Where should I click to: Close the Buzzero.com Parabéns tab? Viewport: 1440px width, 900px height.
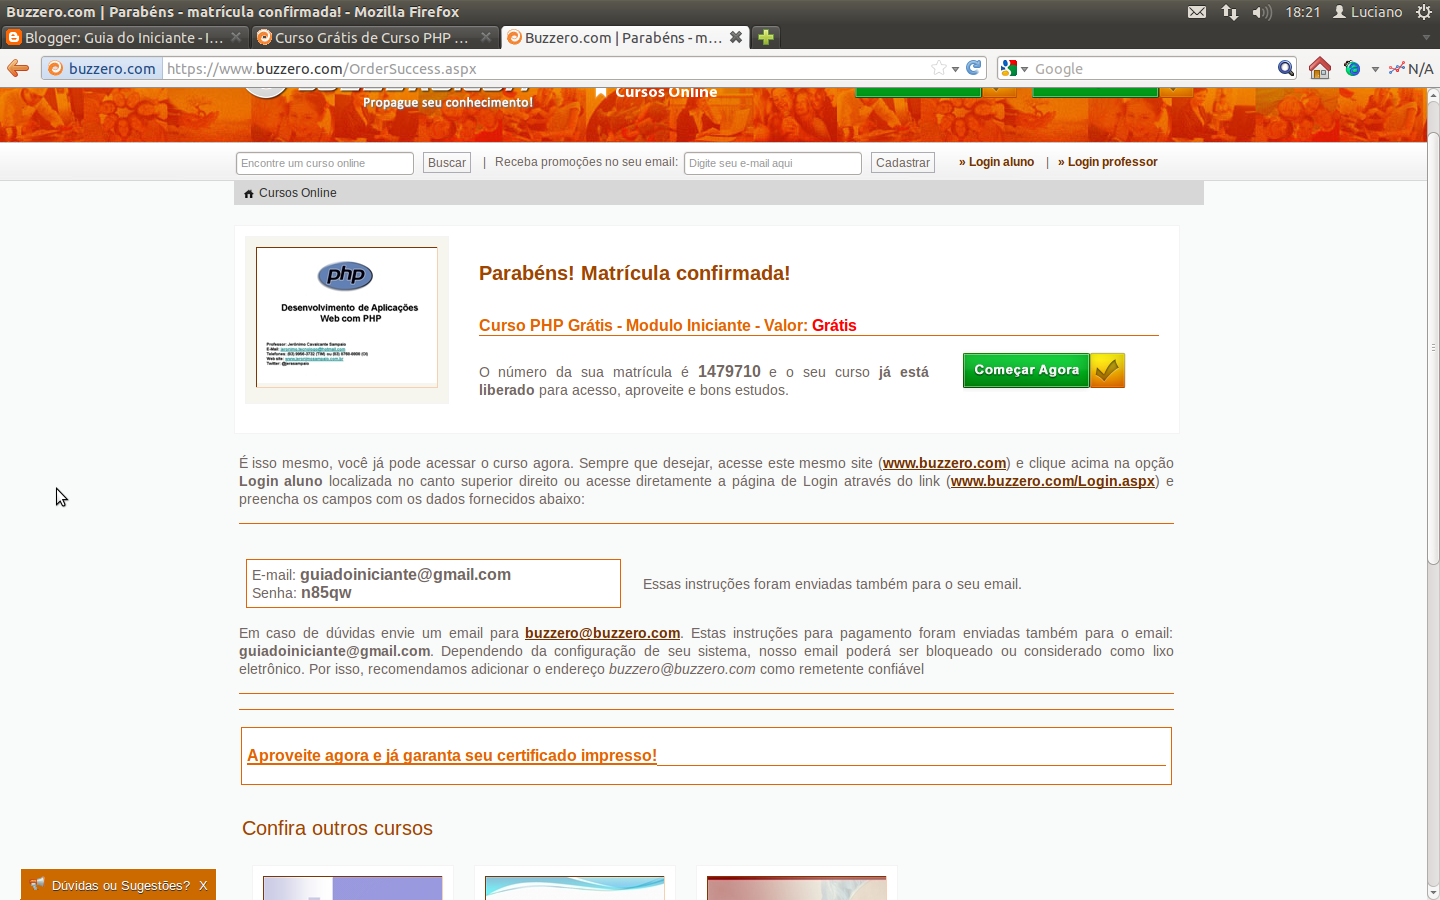(x=736, y=37)
